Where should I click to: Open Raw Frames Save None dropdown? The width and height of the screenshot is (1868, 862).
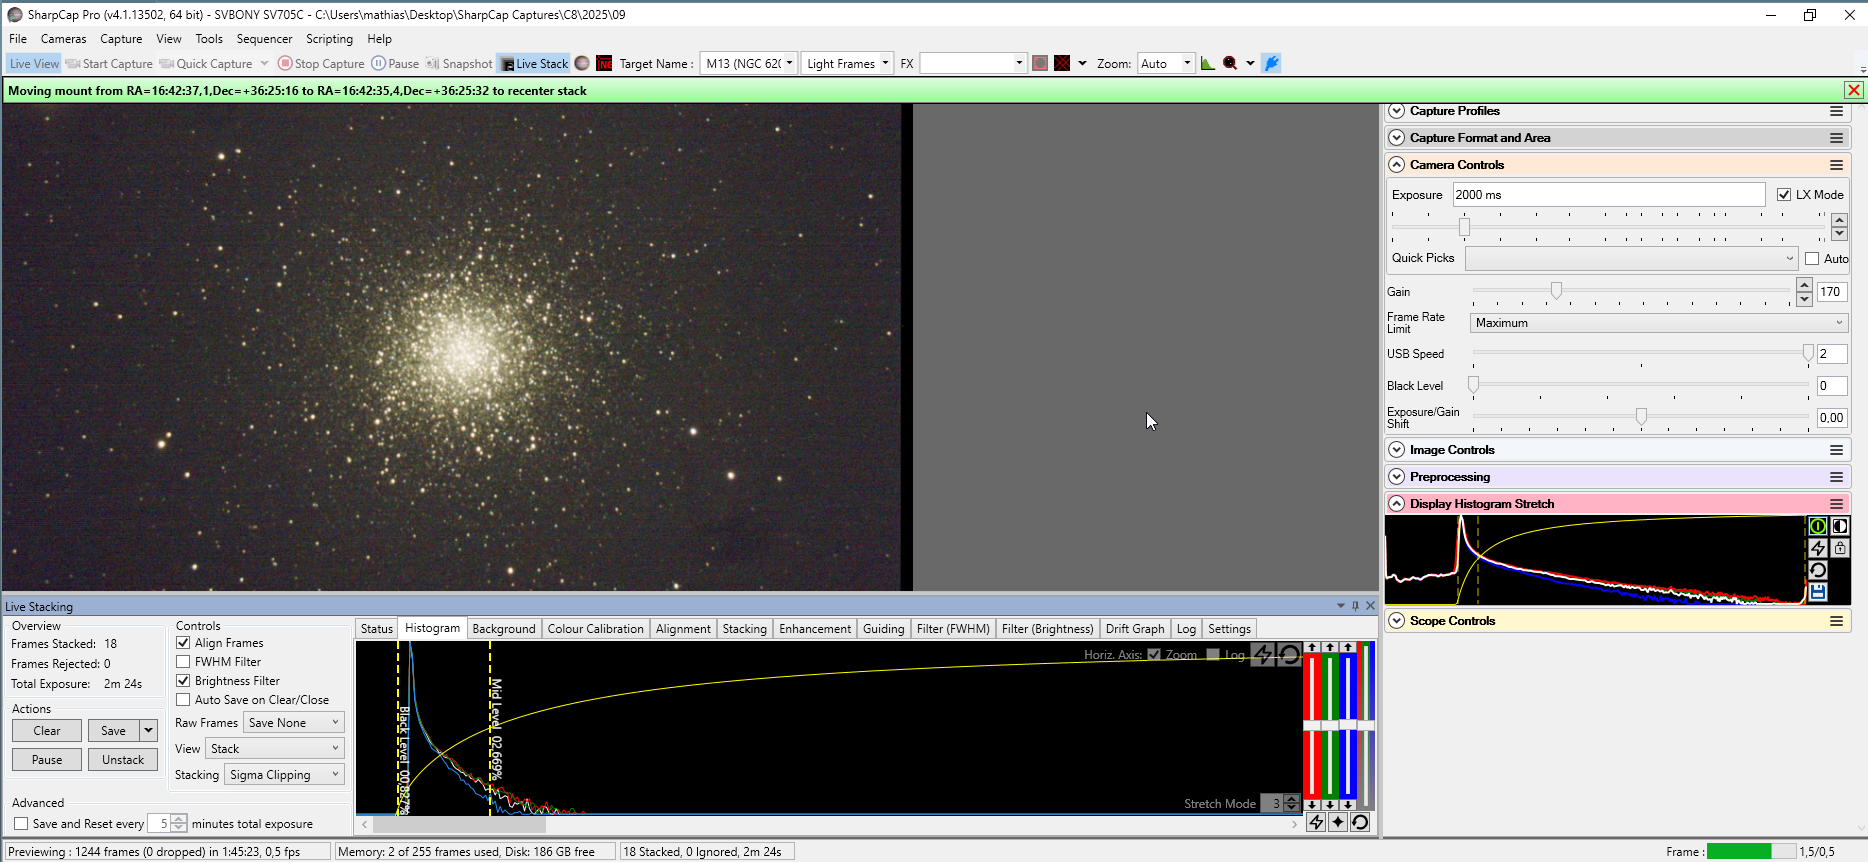pos(294,722)
